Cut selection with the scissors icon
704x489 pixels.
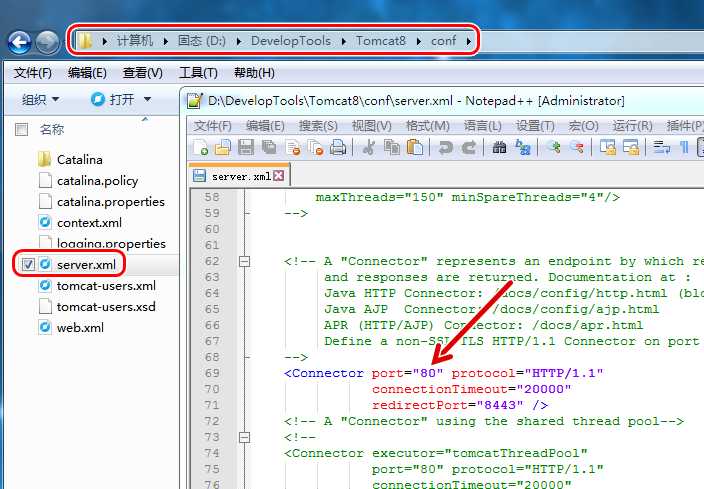pyautogui.click(x=369, y=147)
